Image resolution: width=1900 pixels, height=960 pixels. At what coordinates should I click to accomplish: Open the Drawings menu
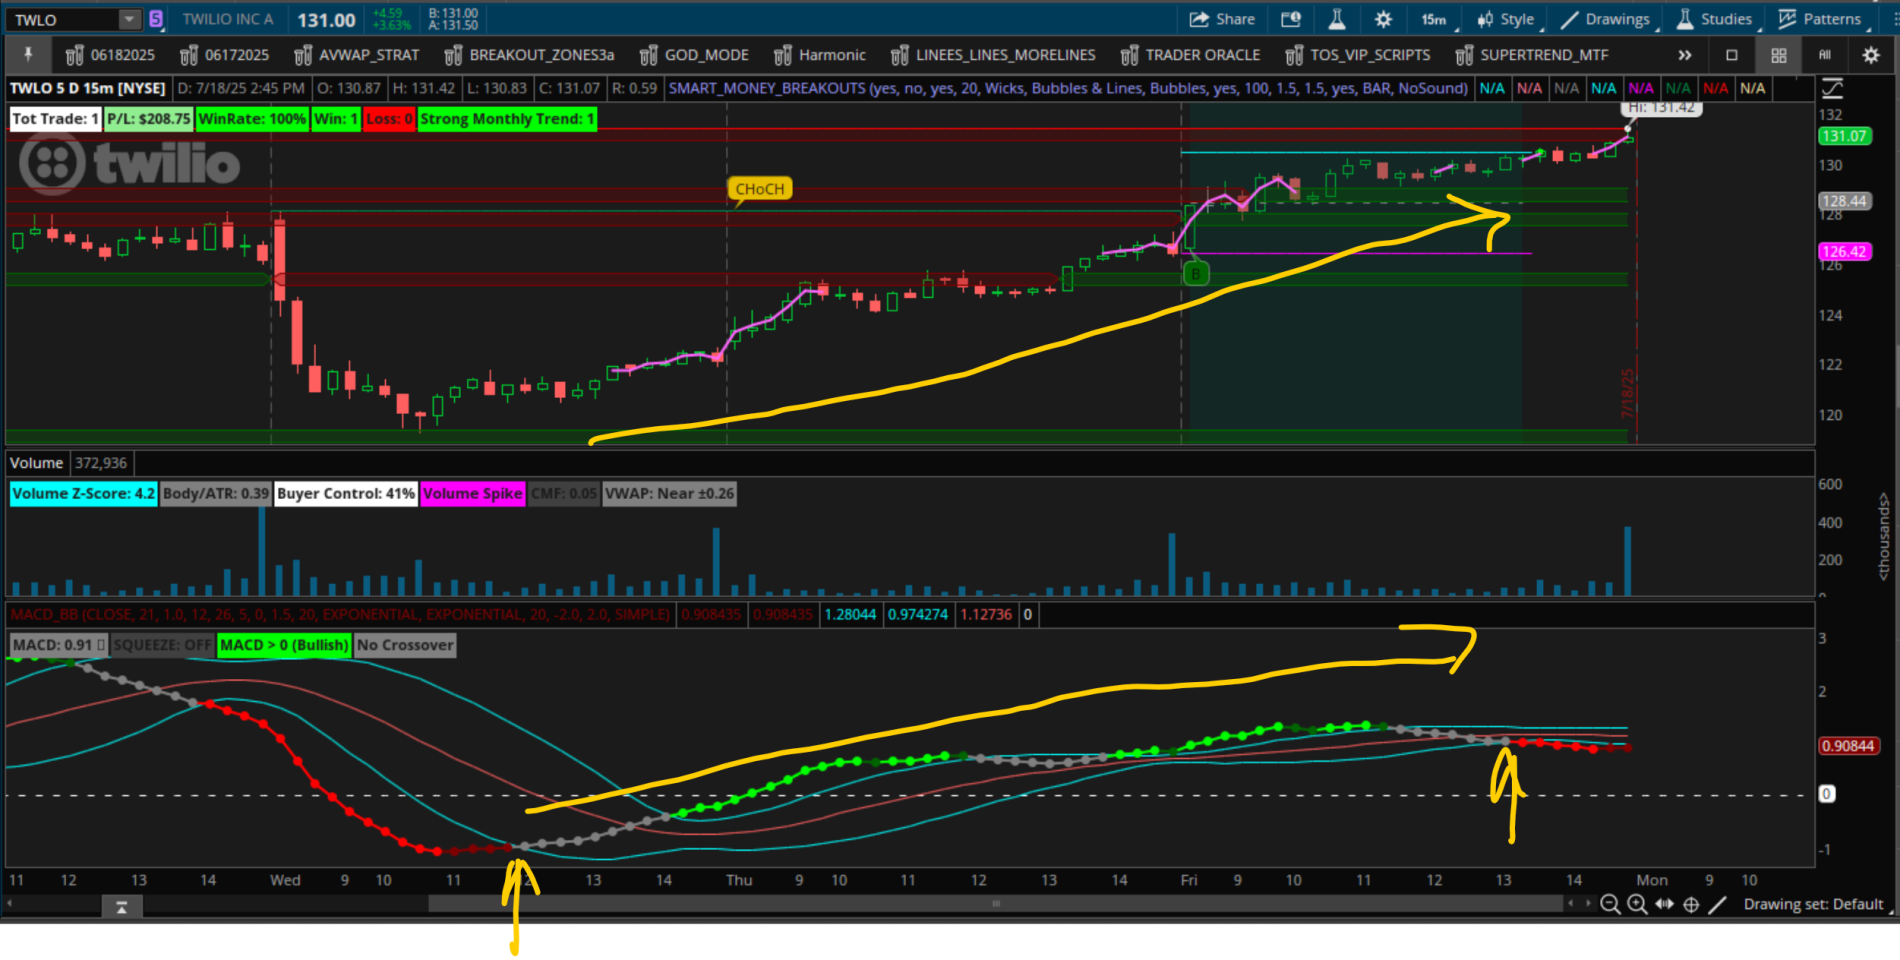coord(1607,19)
